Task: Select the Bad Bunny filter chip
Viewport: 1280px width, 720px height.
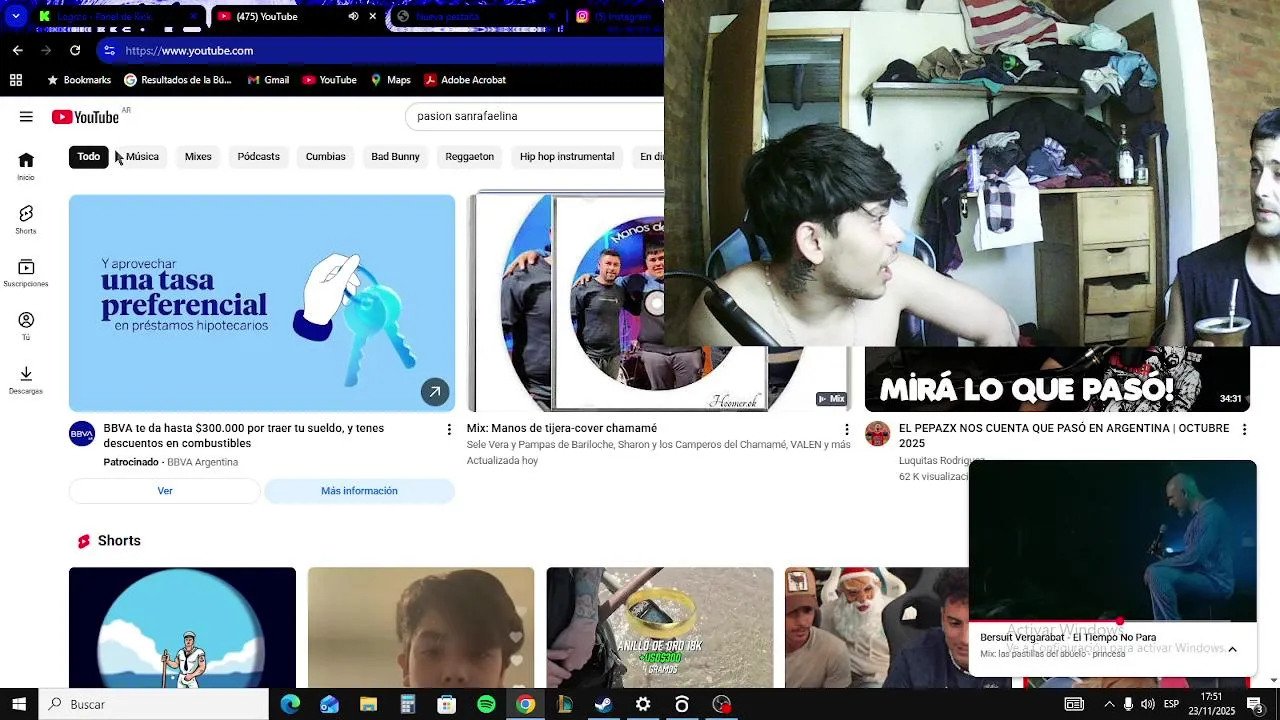Action: 395,157
